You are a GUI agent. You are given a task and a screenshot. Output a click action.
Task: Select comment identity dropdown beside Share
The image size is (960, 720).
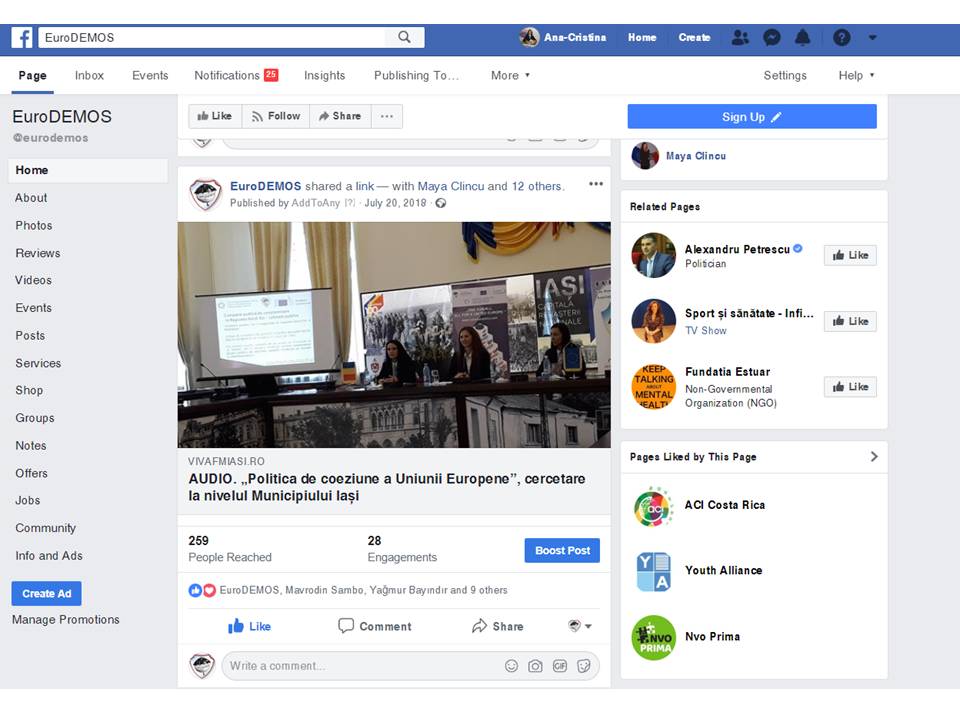tap(579, 626)
